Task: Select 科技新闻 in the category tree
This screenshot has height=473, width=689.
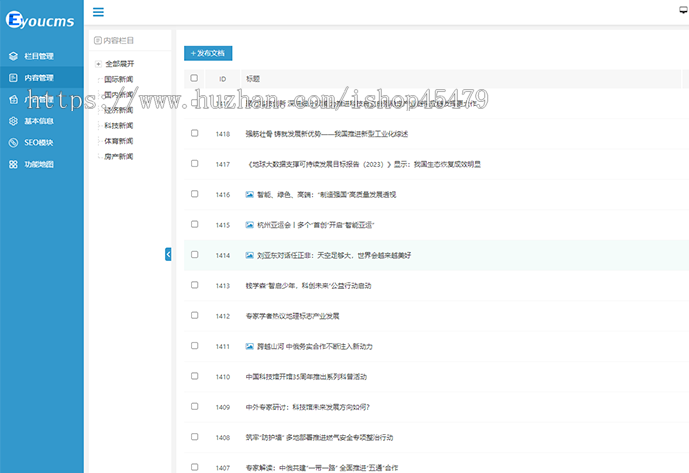Action: (119, 126)
